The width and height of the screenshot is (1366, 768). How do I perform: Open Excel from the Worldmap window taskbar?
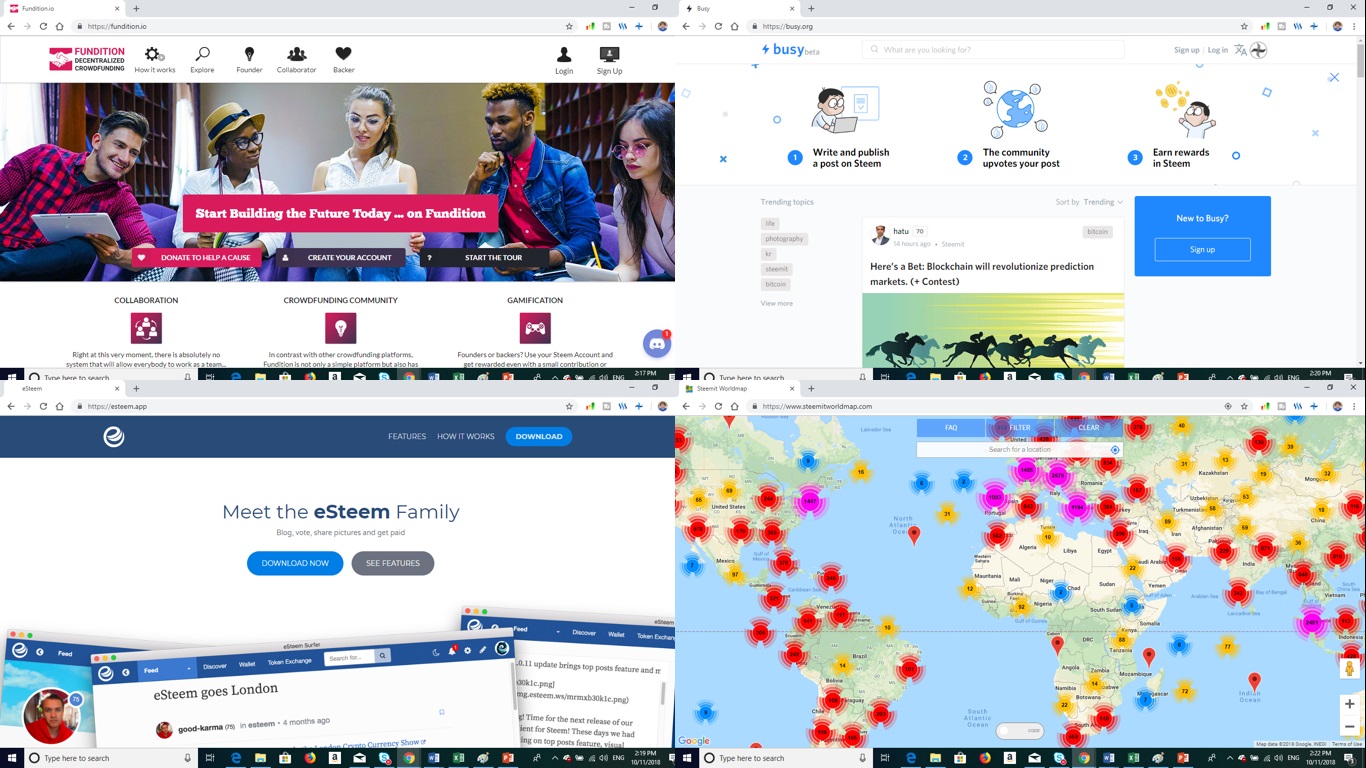[1133, 758]
